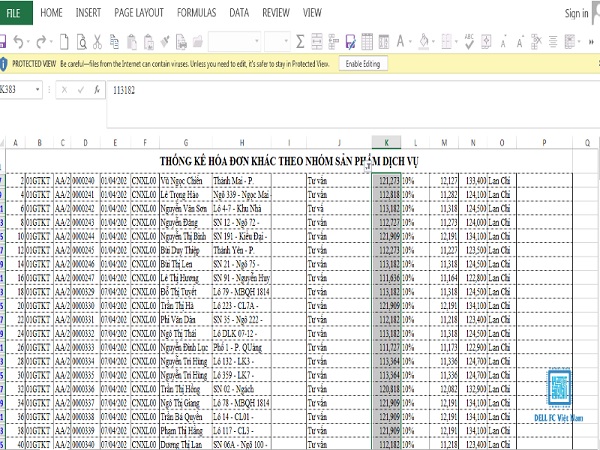Click the Copy icon
Viewport: 600px width, 450px height.
(114, 41)
